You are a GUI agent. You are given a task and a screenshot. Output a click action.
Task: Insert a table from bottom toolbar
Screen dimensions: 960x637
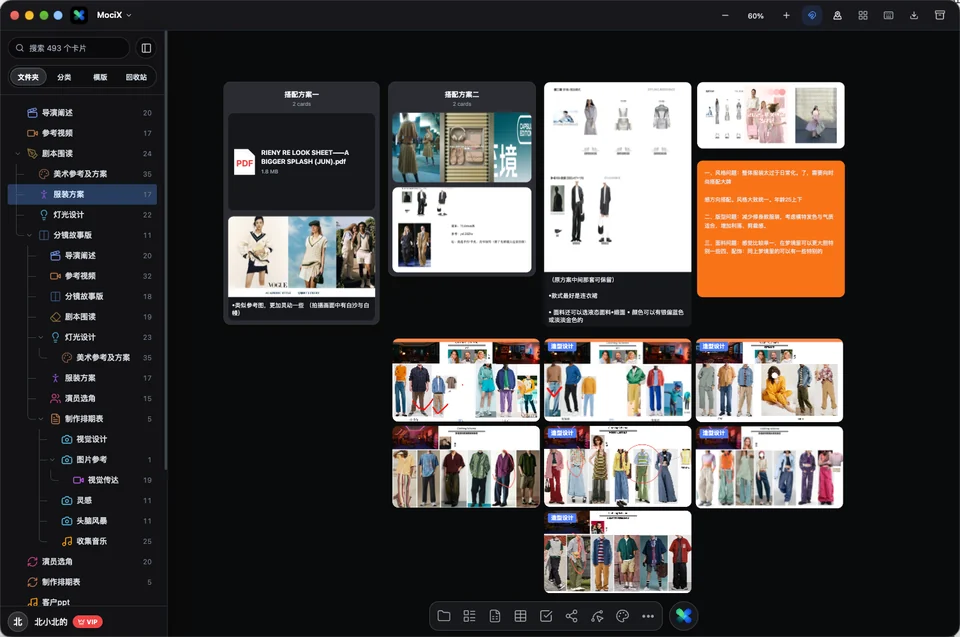pos(520,616)
